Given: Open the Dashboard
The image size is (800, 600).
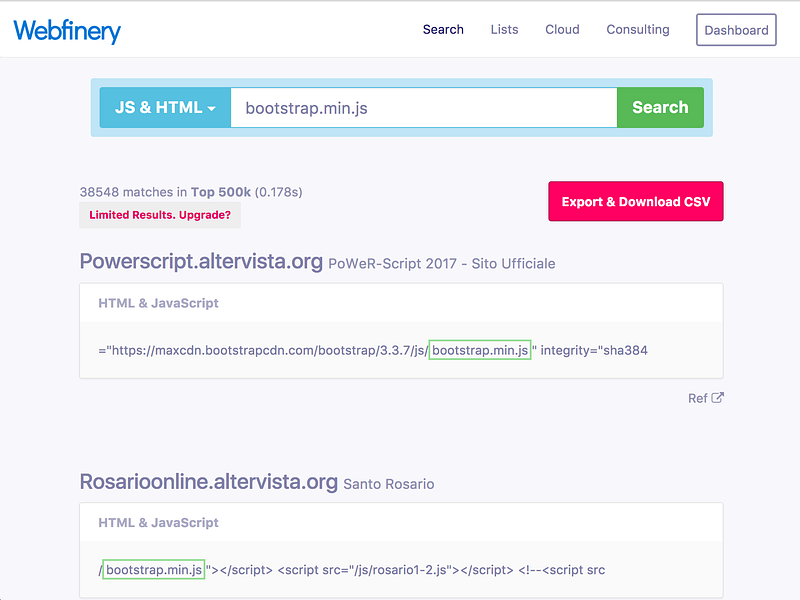Looking at the screenshot, I should [736, 30].
